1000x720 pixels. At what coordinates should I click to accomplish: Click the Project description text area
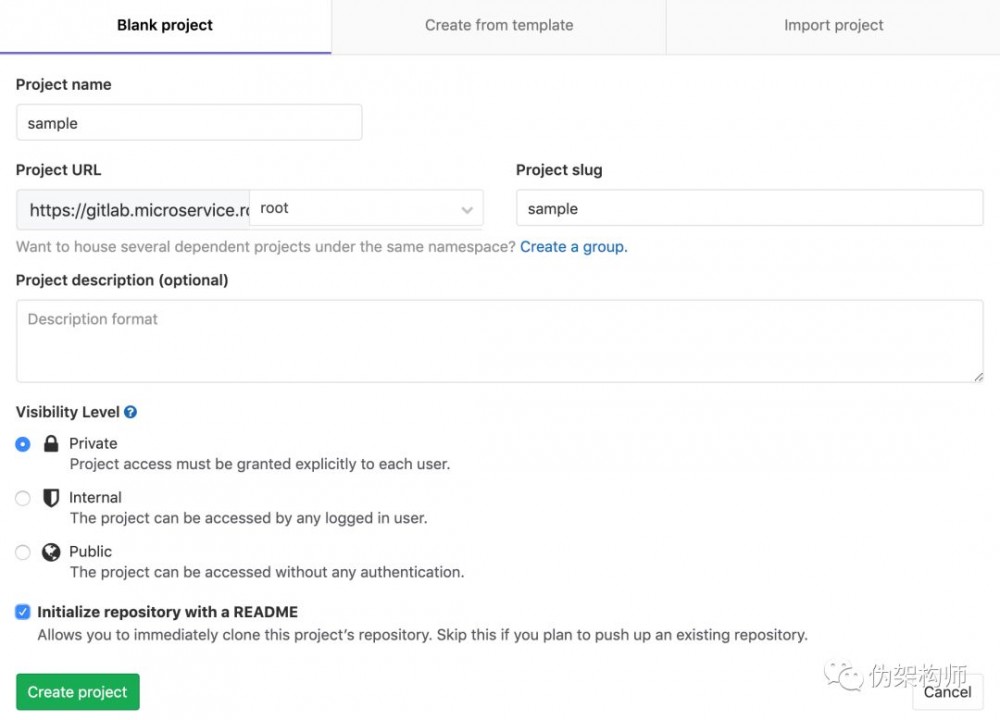click(499, 340)
